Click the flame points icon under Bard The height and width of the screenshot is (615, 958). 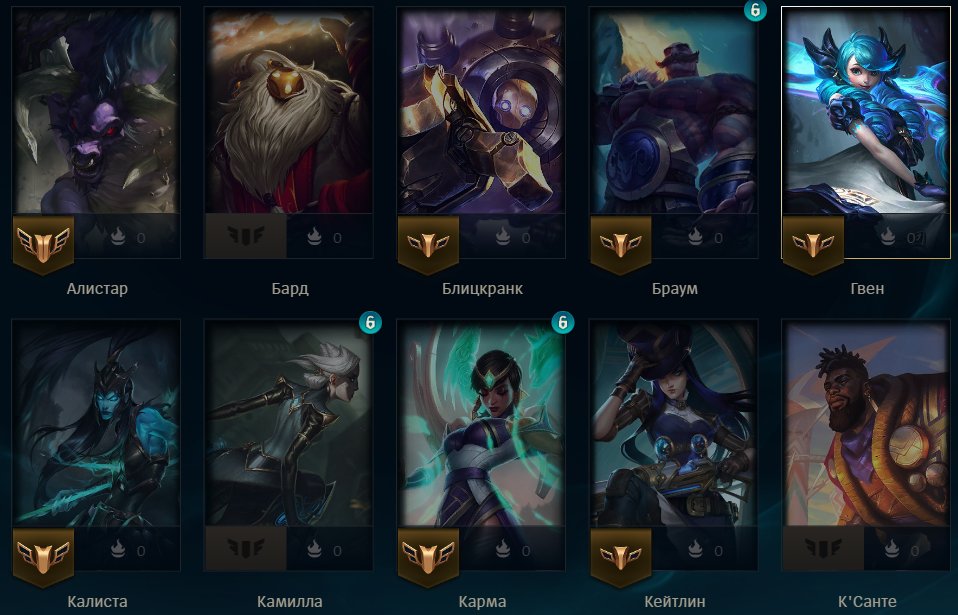[314, 236]
